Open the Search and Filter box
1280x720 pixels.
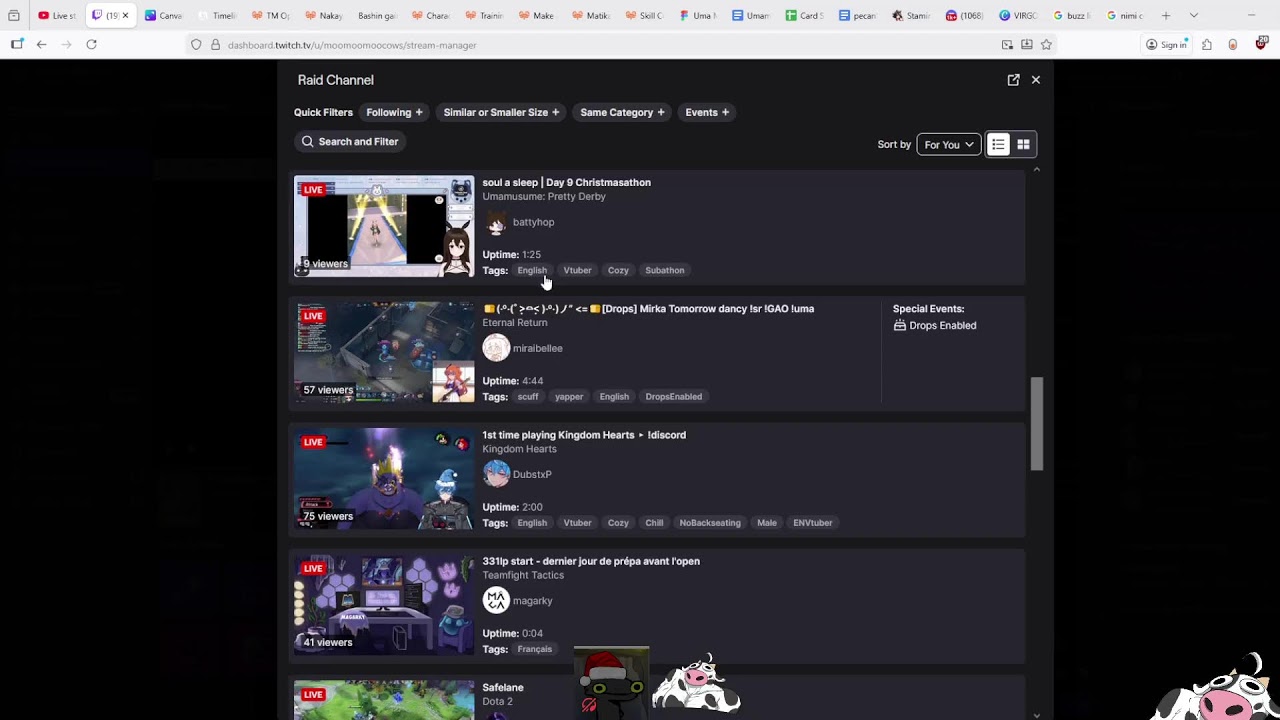(x=350, y=142)
